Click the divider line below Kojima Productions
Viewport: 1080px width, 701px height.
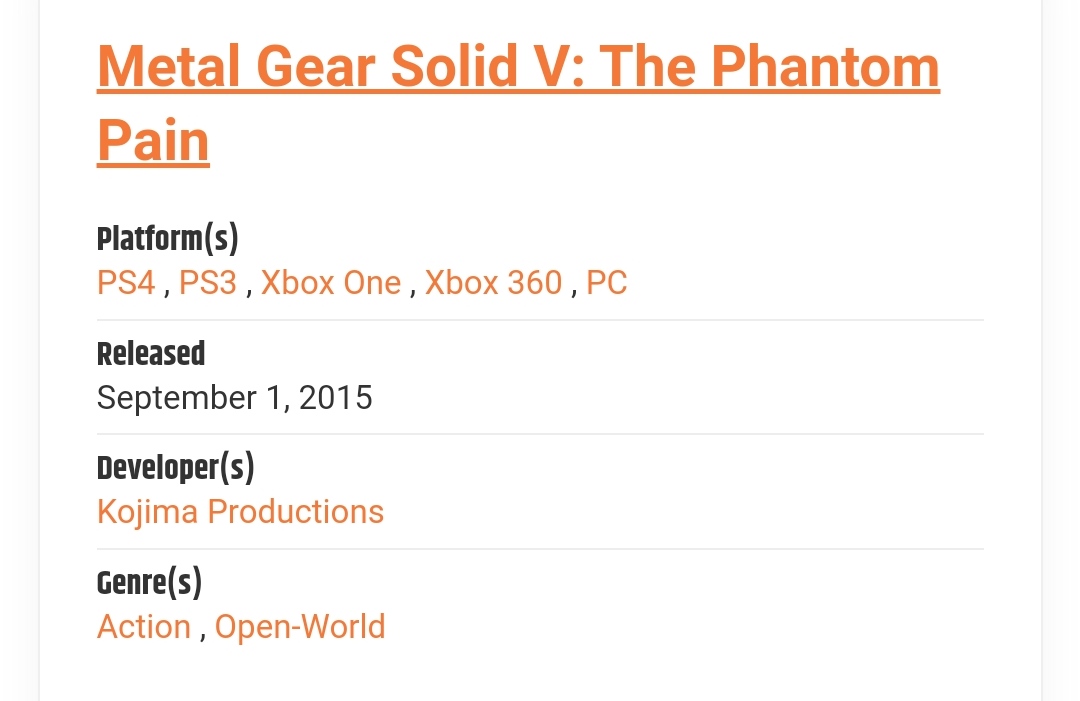click(x=540, y=549)
